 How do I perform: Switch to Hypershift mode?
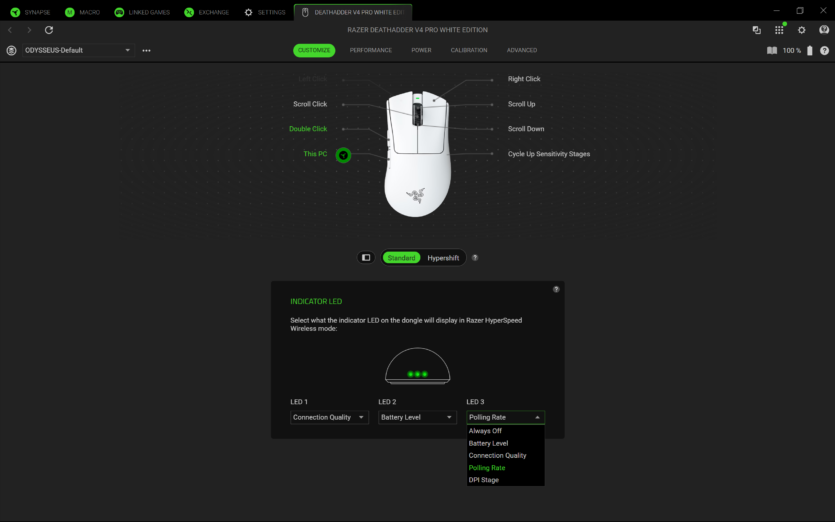pyautogui.click(x=443, y=258)
